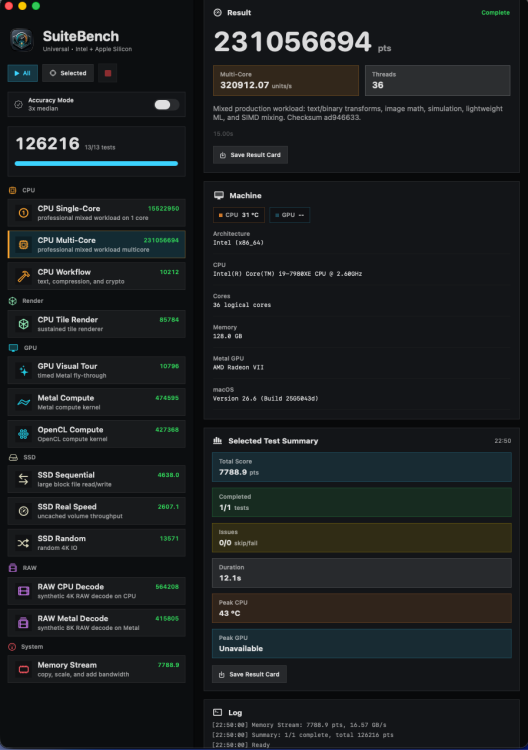Image resolution: width=528 pixels, height=750 pixels.
Task: Save Result Card in Result panel
Action: [x=250, y=155]
